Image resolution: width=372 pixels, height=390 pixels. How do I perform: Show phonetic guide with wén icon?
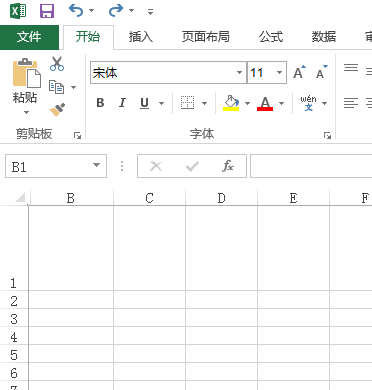pyautogui.click(x=308, y=103)
